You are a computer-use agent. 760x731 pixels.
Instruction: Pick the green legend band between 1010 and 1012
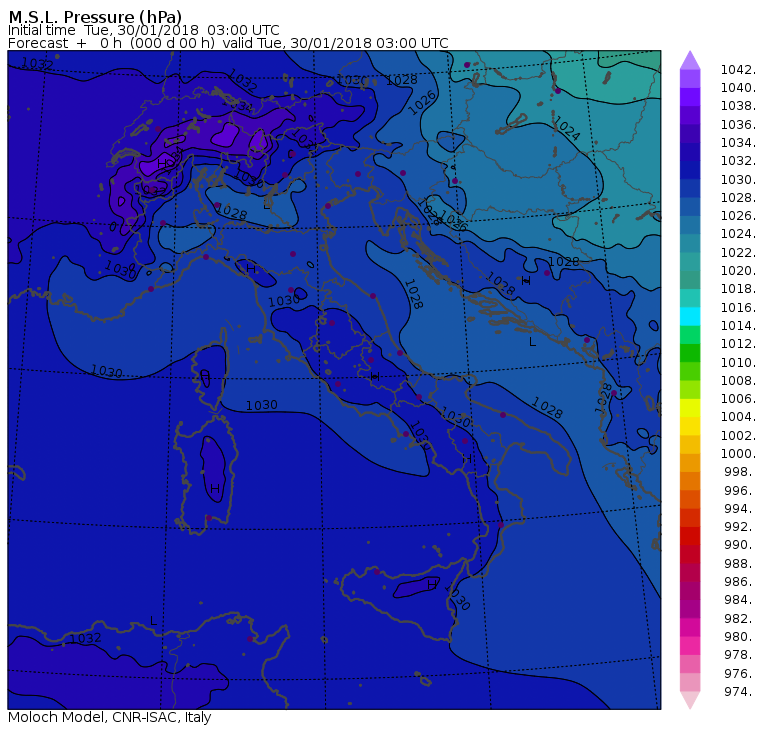coord(690,353)
